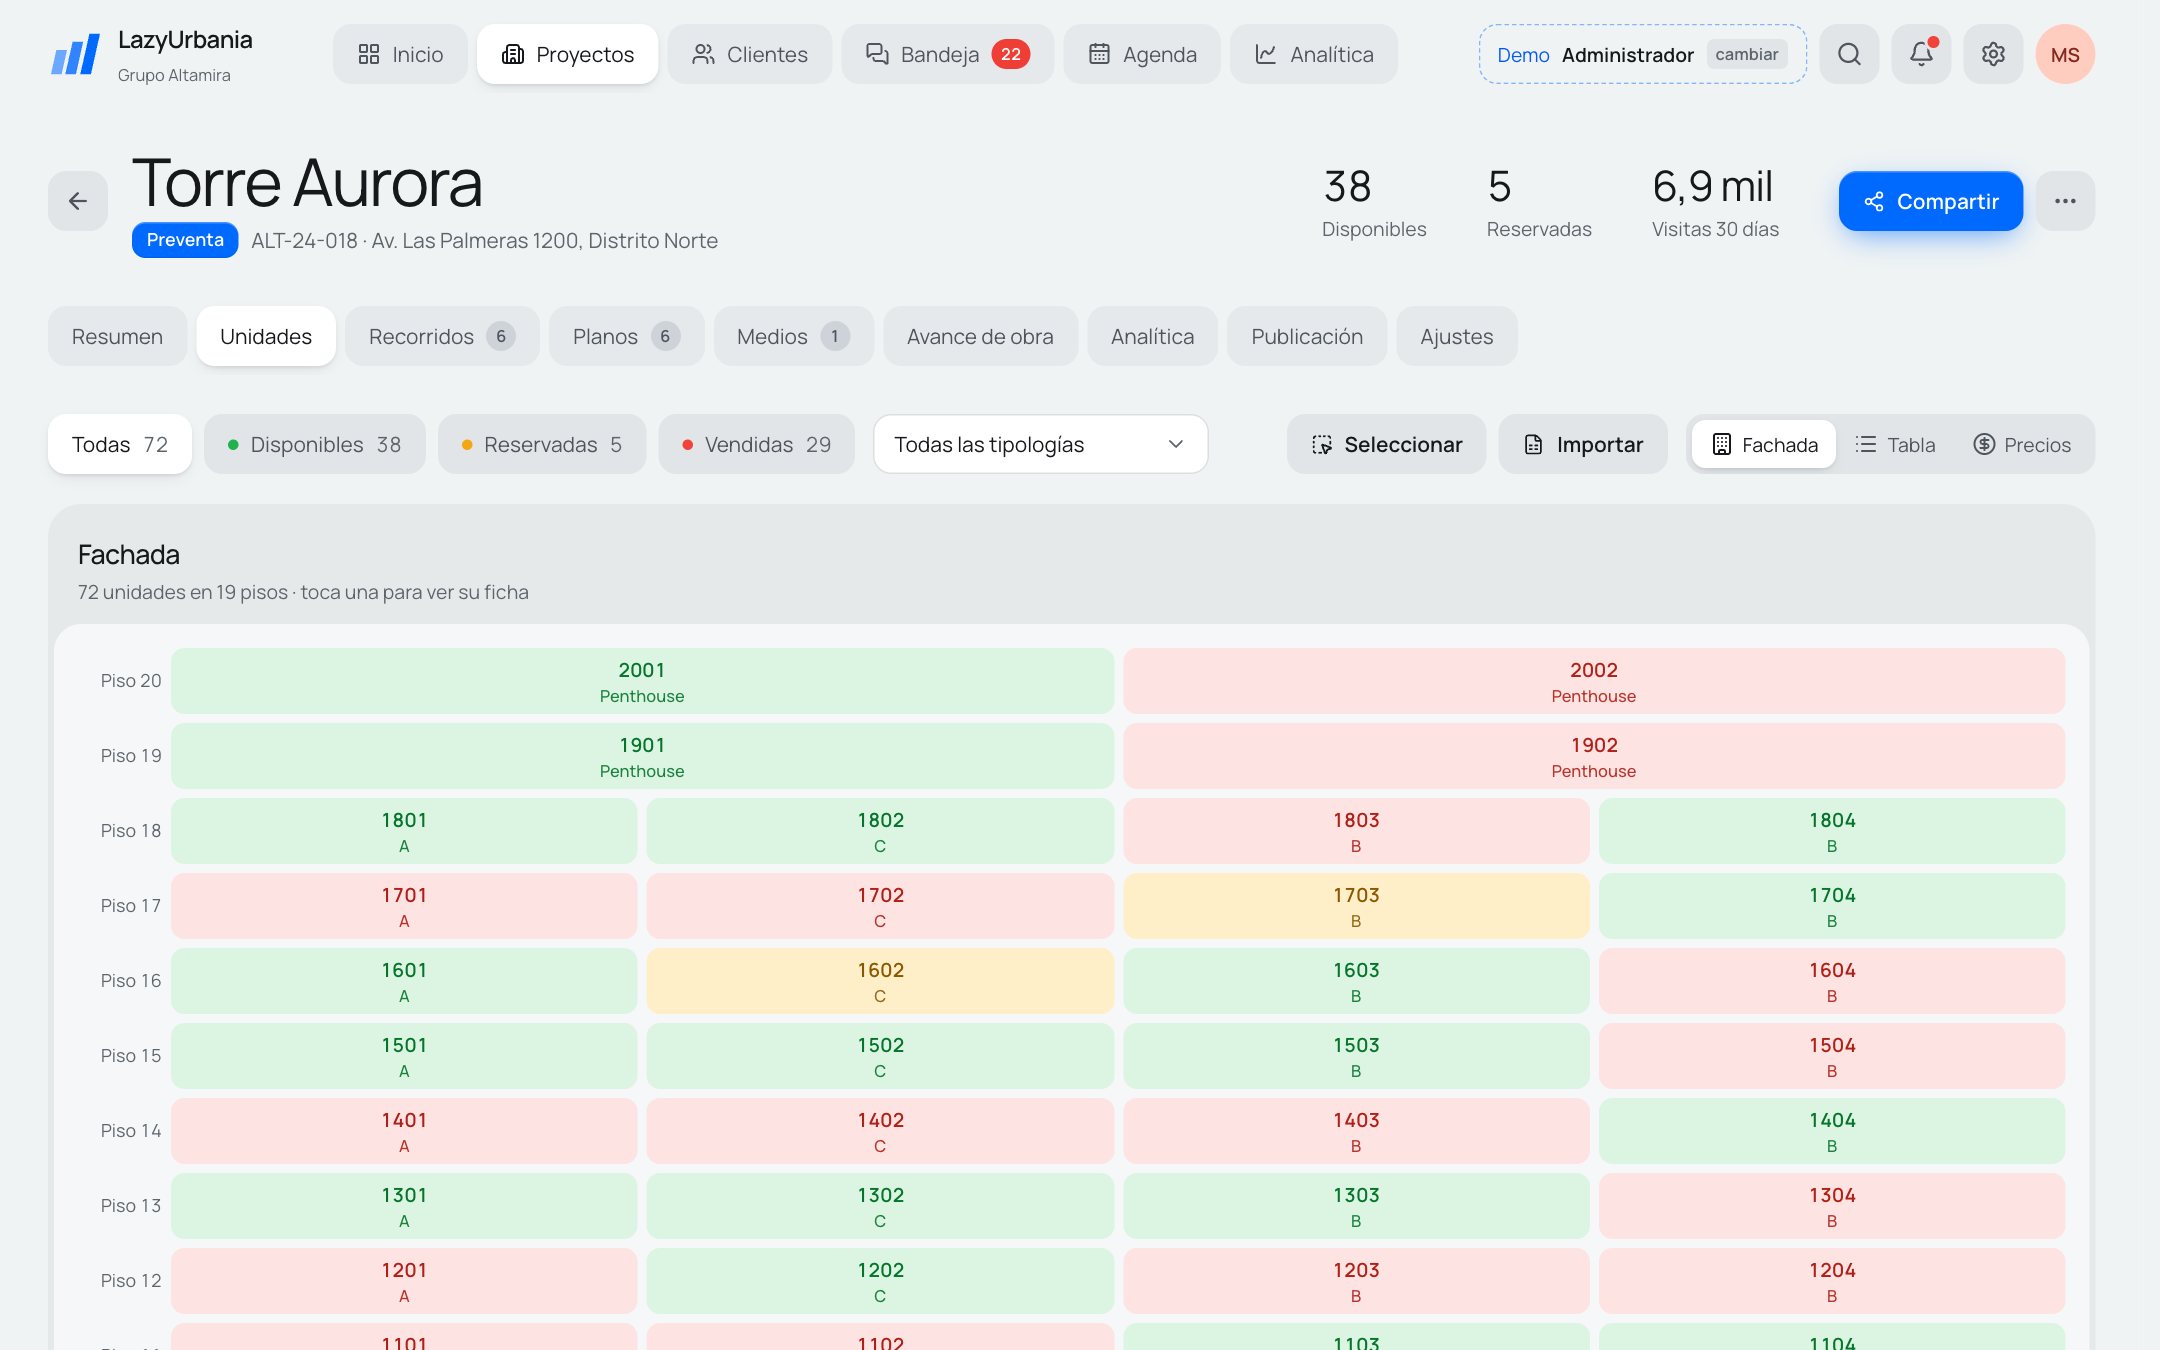This screenshot has height=1350, width=2160.
Task: Switch to the Planos tab
Action: click(x=626, y=336)
